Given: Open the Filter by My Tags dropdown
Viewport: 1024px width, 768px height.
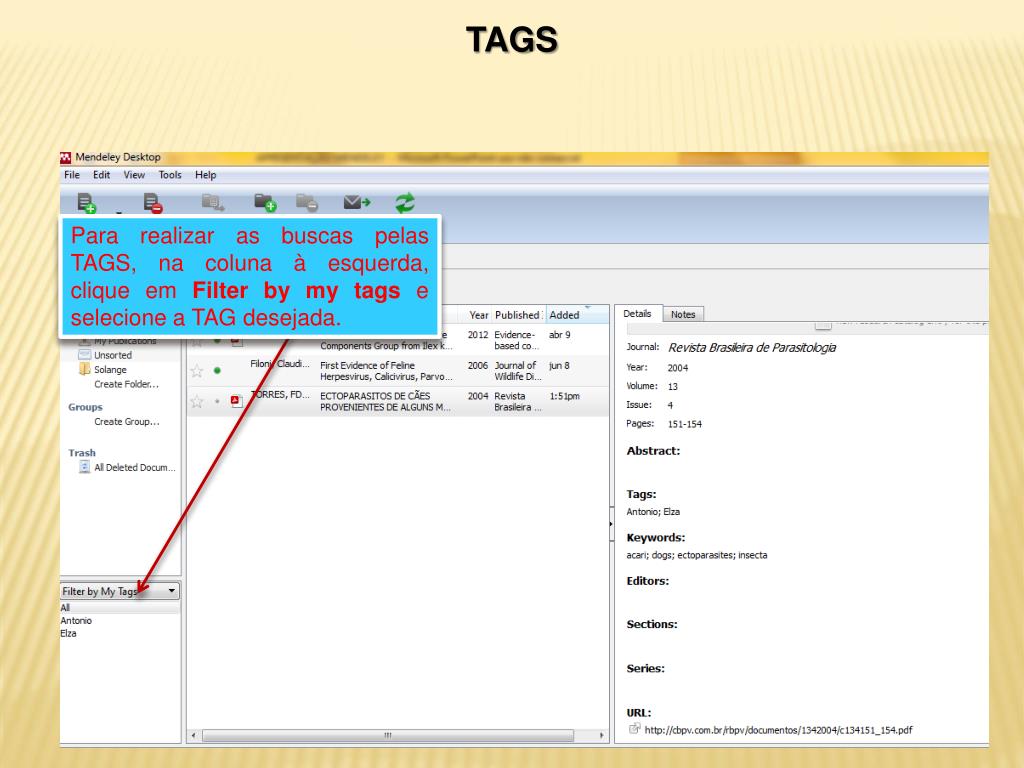Looking at the screenshot, I should [120, 591].
